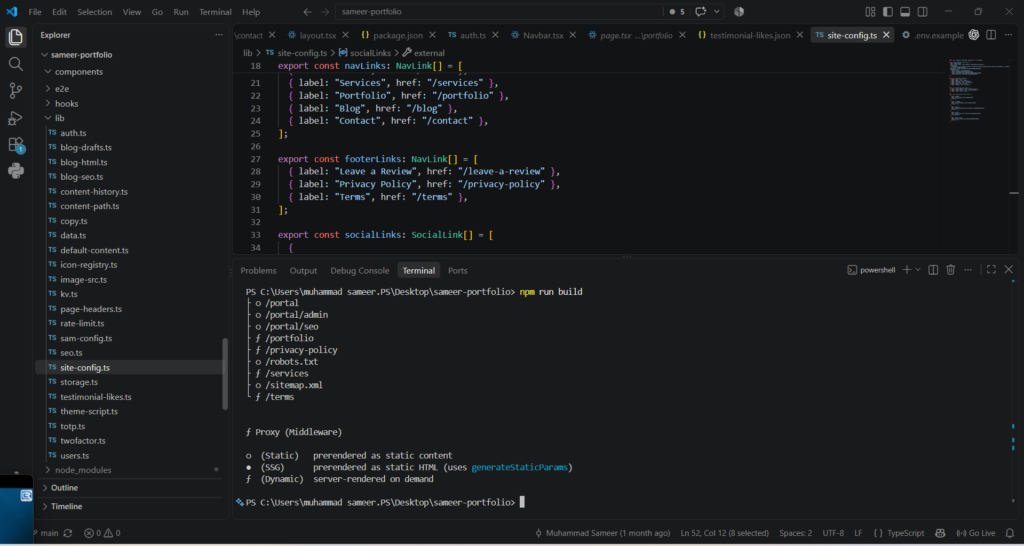Collapse the lib folder
The image size is (1024, 546).
coord(48,118)
